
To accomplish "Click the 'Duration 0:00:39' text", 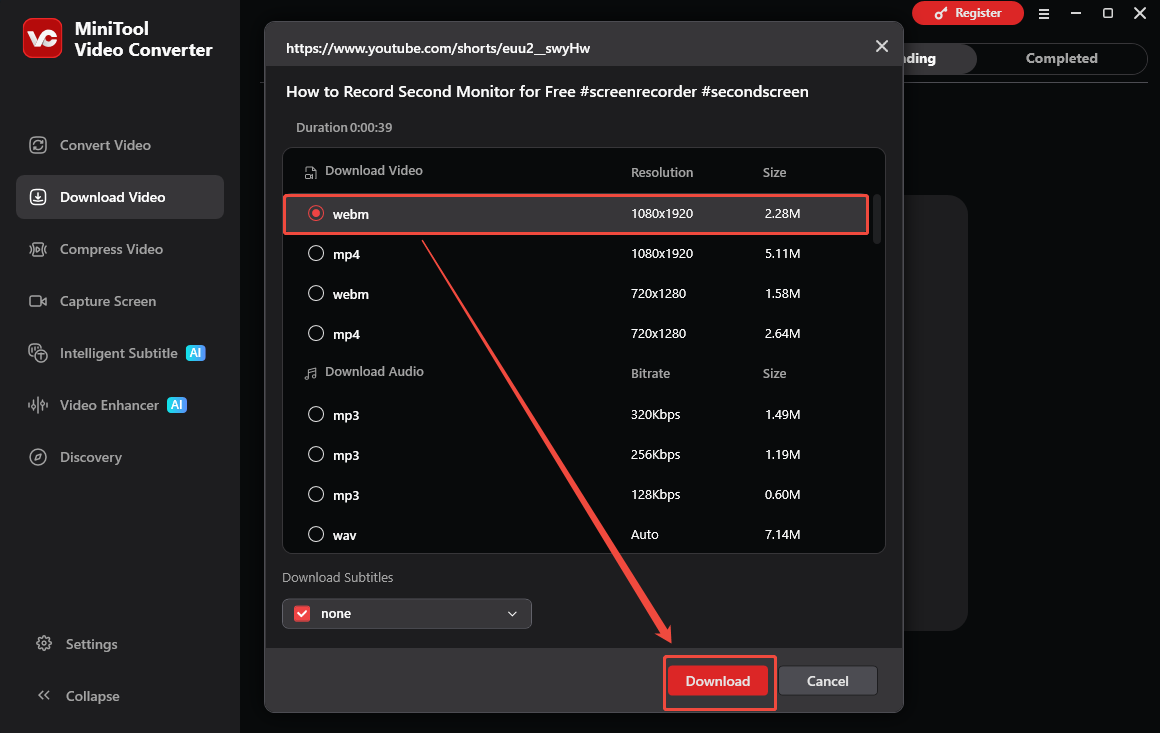I will pos(344,127).
